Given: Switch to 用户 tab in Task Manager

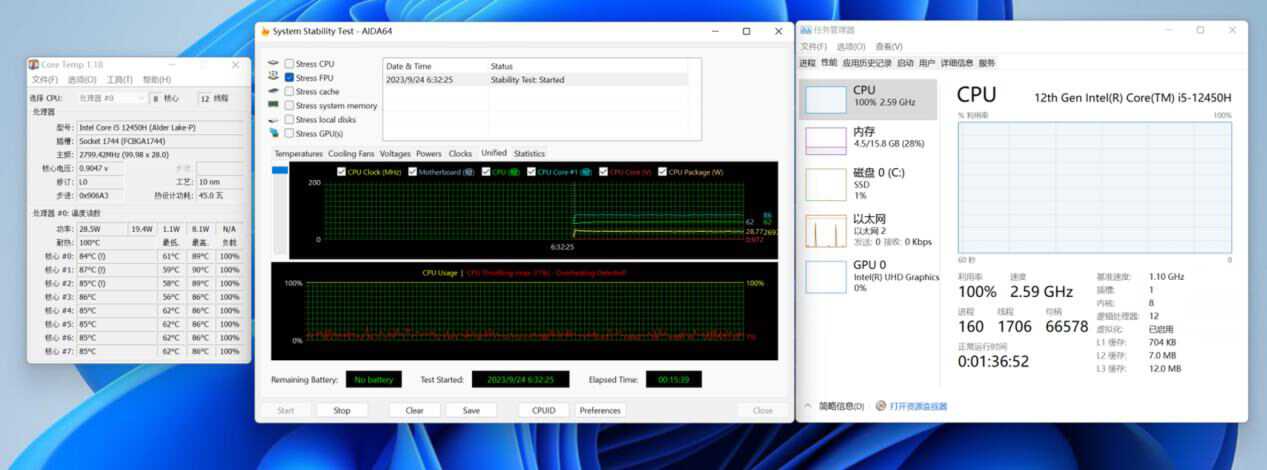Looking at the screenshot, I should coord(927,62).
